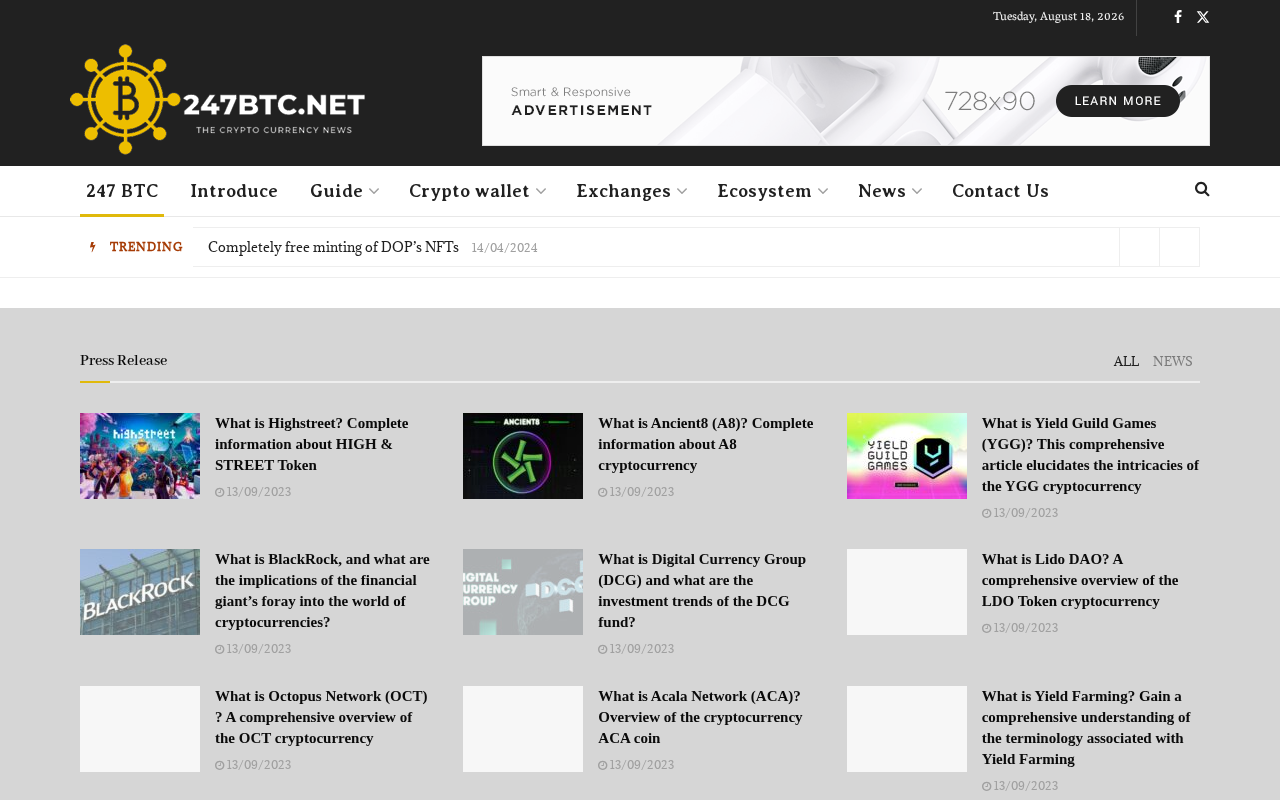Open the Facebook social icon
The height and width of the screenshot is (800, 1280).
tap(1178, 17)
